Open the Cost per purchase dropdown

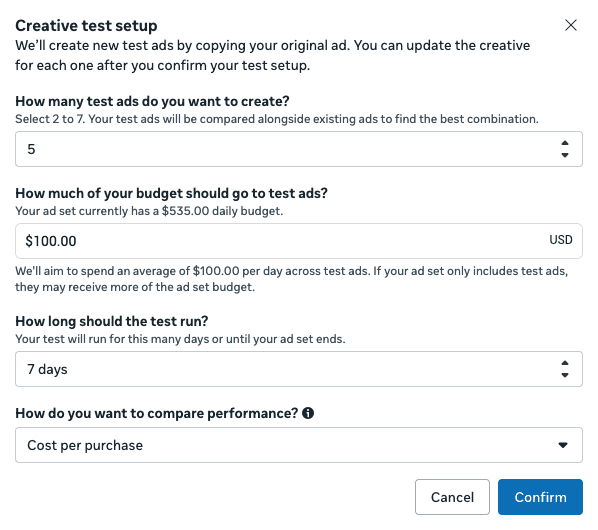point(299,445)
